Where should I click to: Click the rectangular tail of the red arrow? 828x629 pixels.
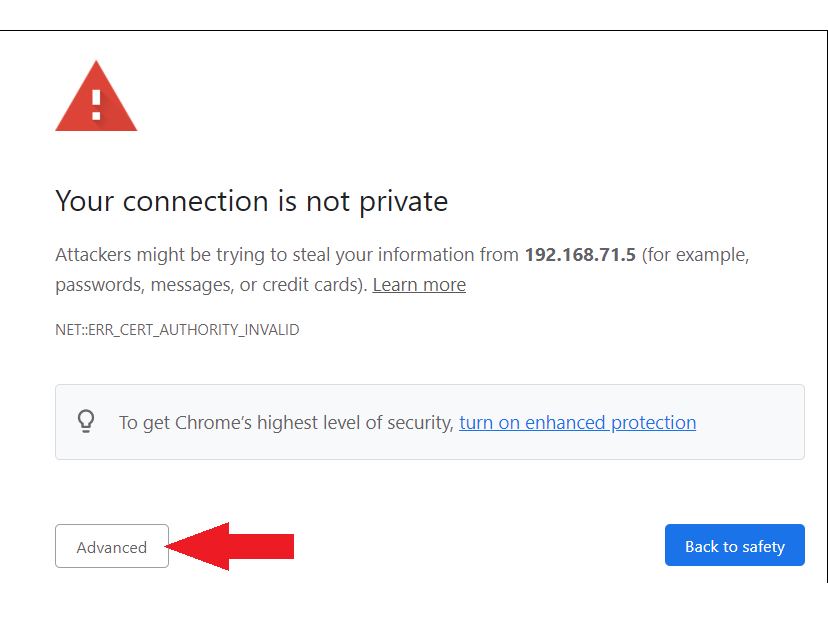pyautogui.click(x=261, y=546)
